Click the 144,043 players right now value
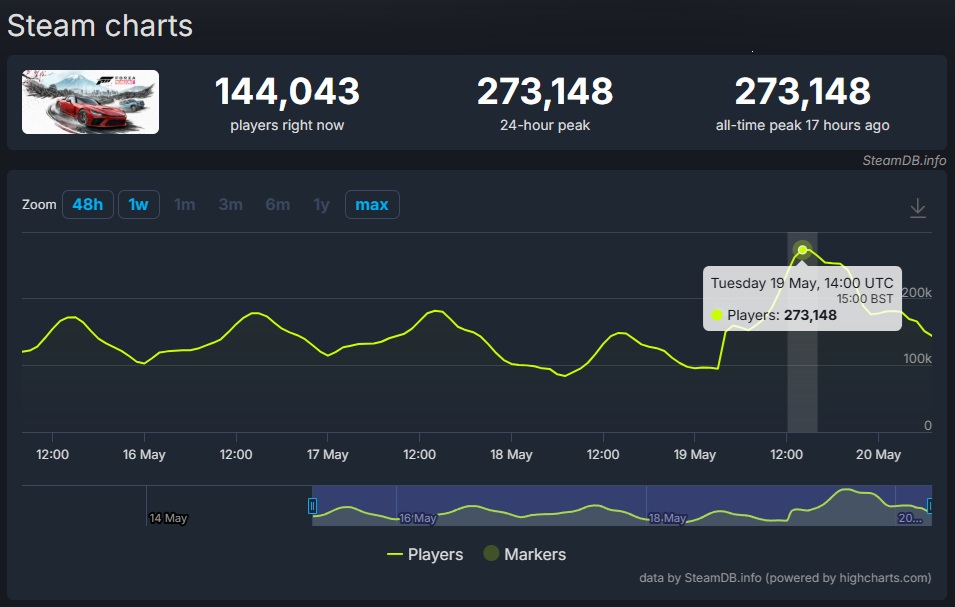The image size is (955, 607). pos(287,91)
